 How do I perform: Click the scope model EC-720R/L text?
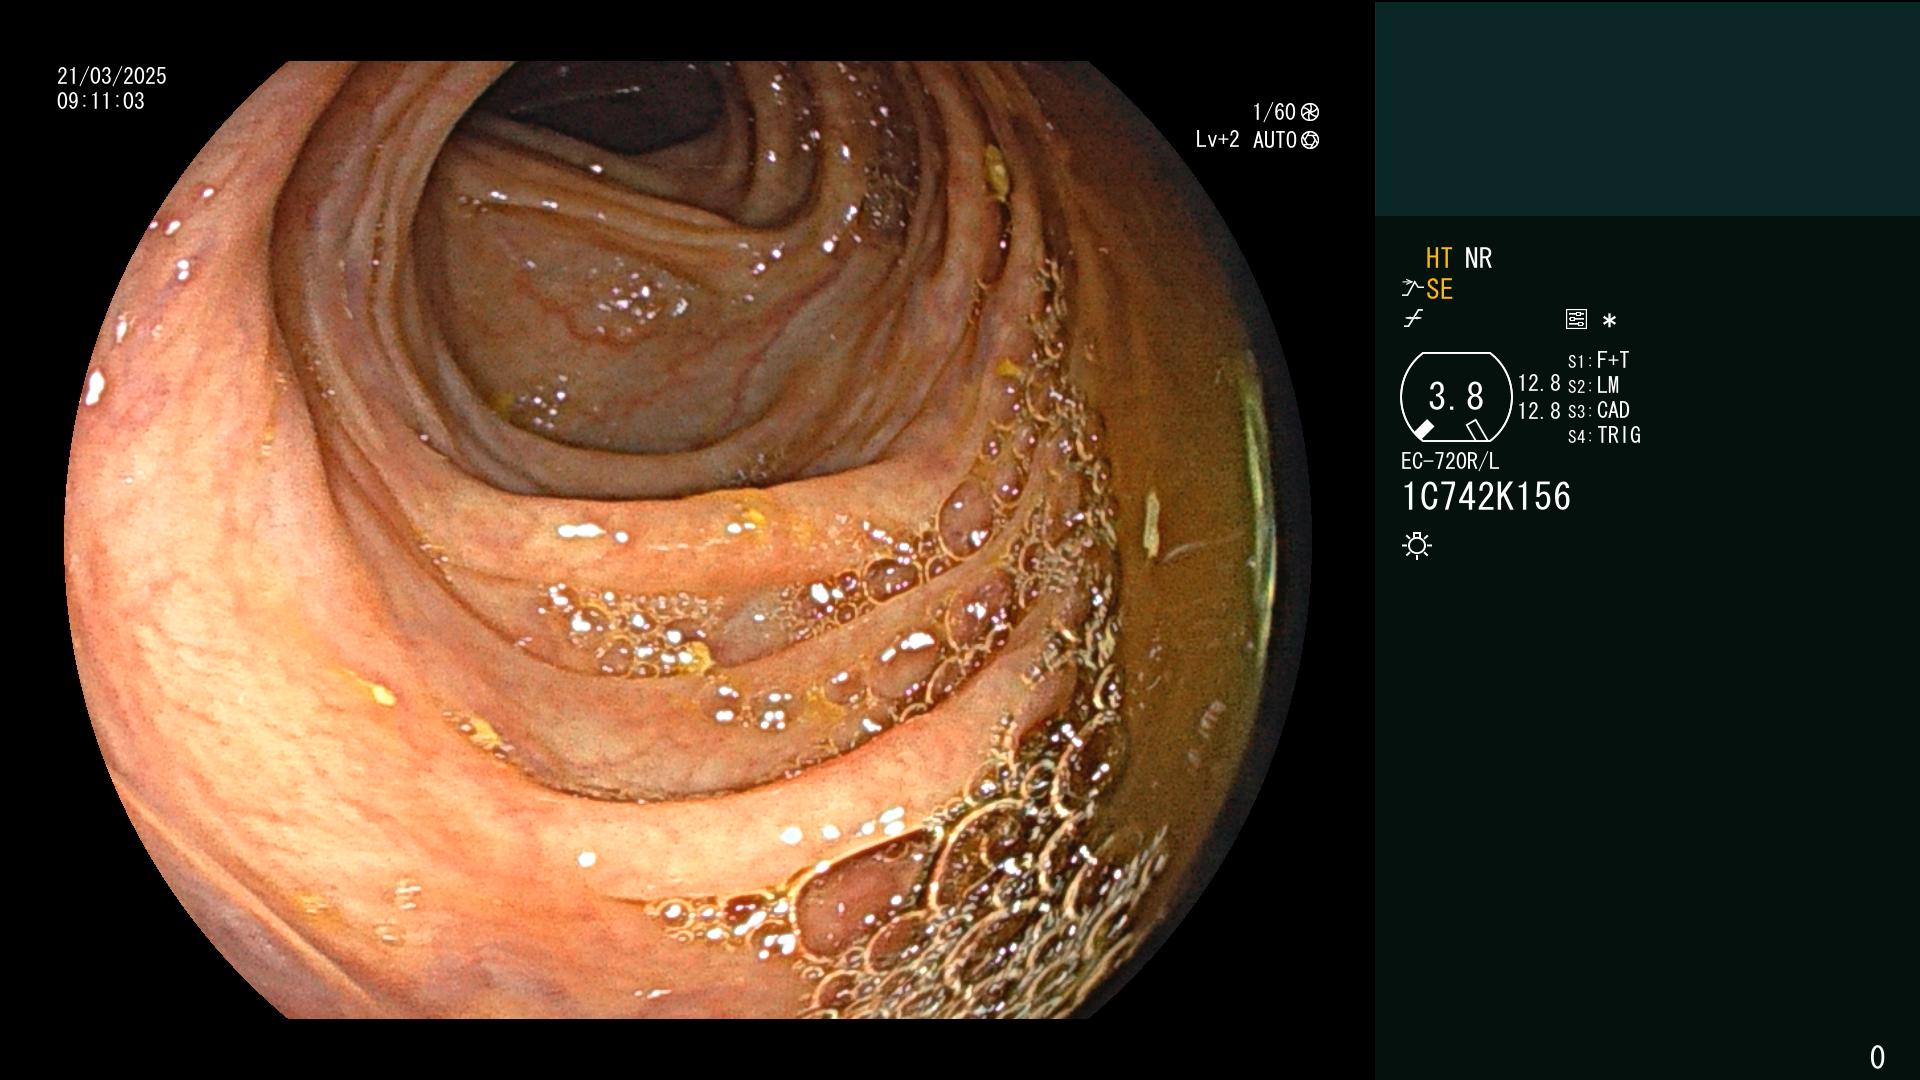pyautogui.click(x=1450, y=461)
